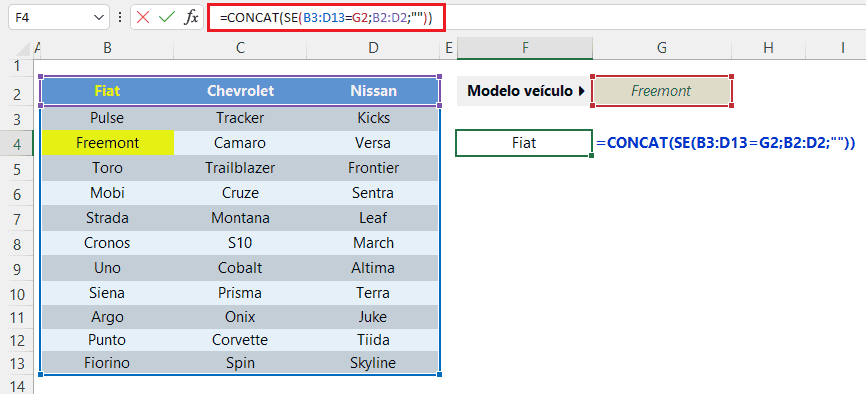
Task: Open the Name Box dropdown arrow
Action: (x=99, y=18)
